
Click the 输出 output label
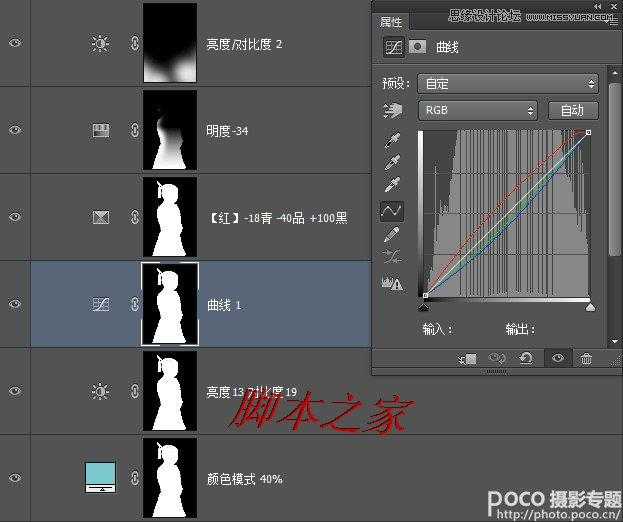[520, 329]
